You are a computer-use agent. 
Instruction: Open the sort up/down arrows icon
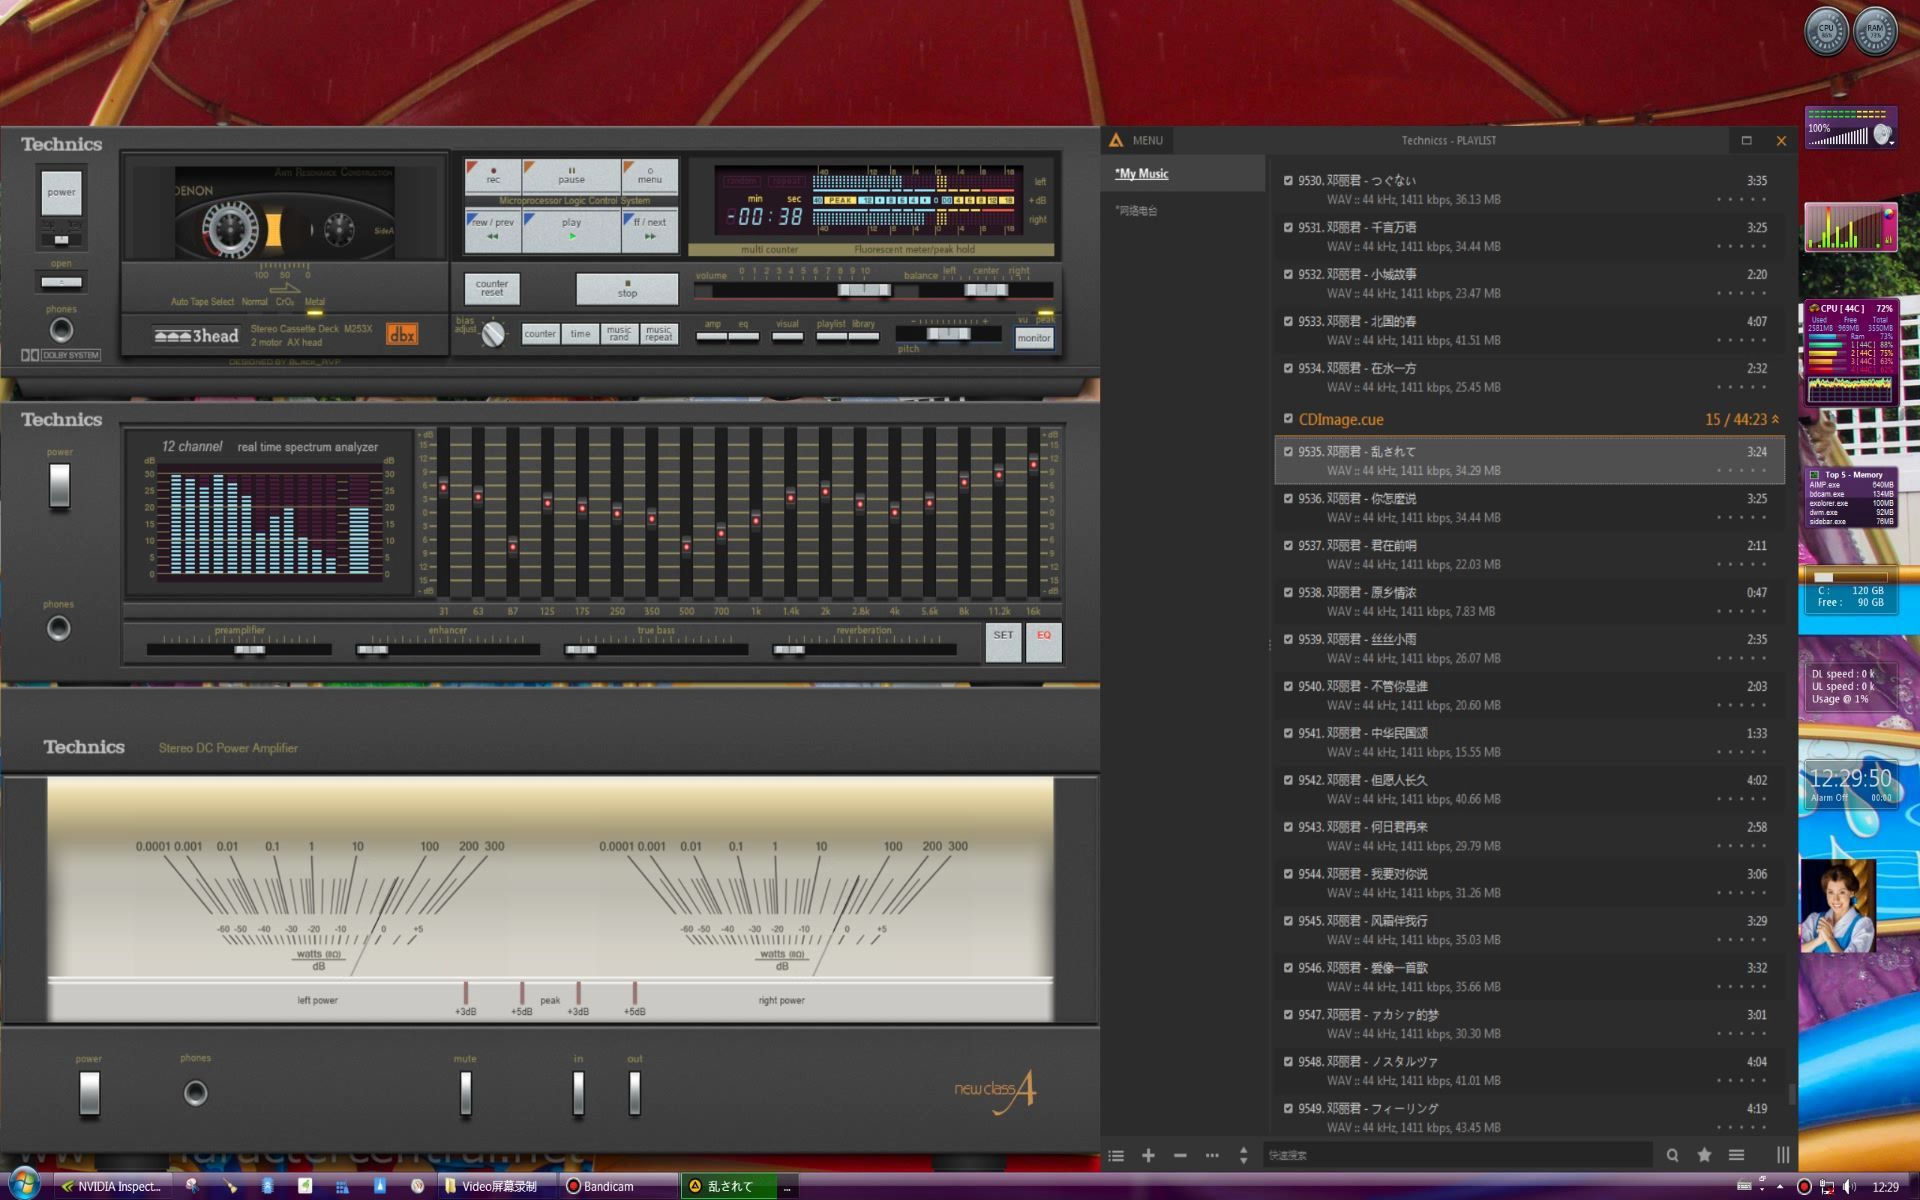click(1243, 1156)
